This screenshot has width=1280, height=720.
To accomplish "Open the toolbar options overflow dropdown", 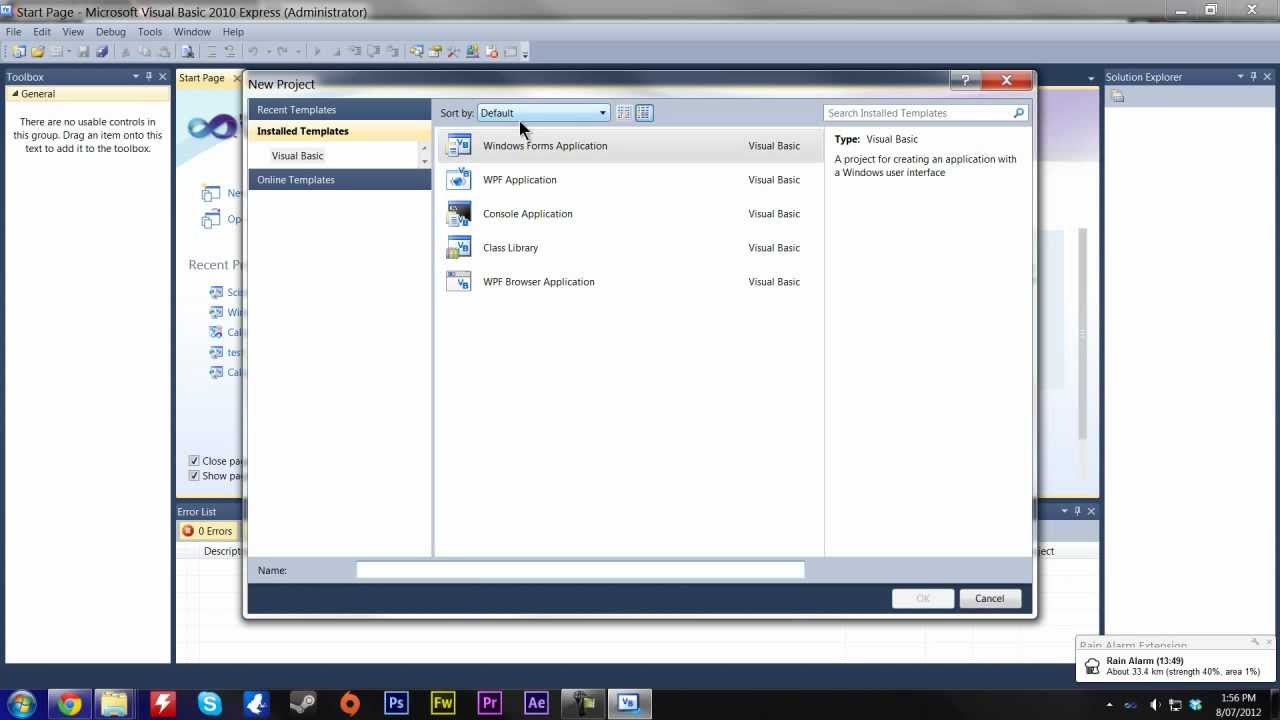I will pos(525,53).
